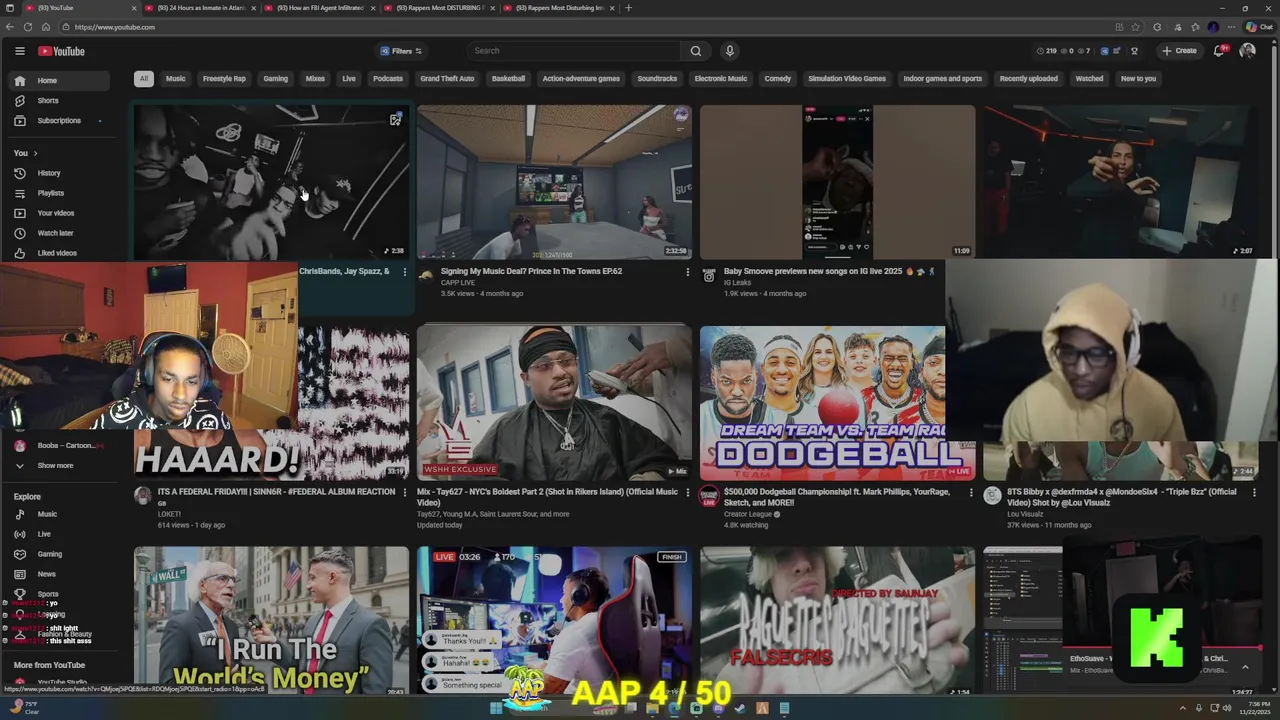The height and width of the screenshot is (720, 1280).
Task: Click the Lou Visualz channel avatar
Action: [992, 496]
